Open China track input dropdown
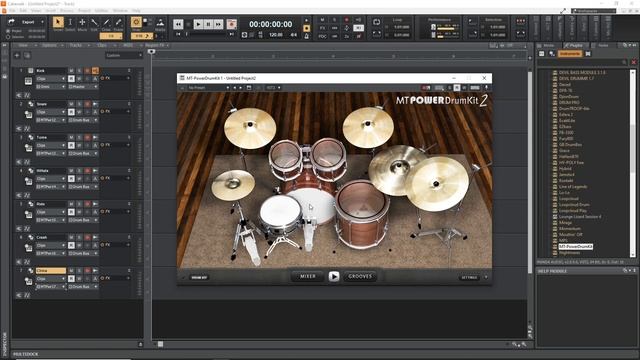The width and height of the screenshot is (640, 360). click(51, 287)
